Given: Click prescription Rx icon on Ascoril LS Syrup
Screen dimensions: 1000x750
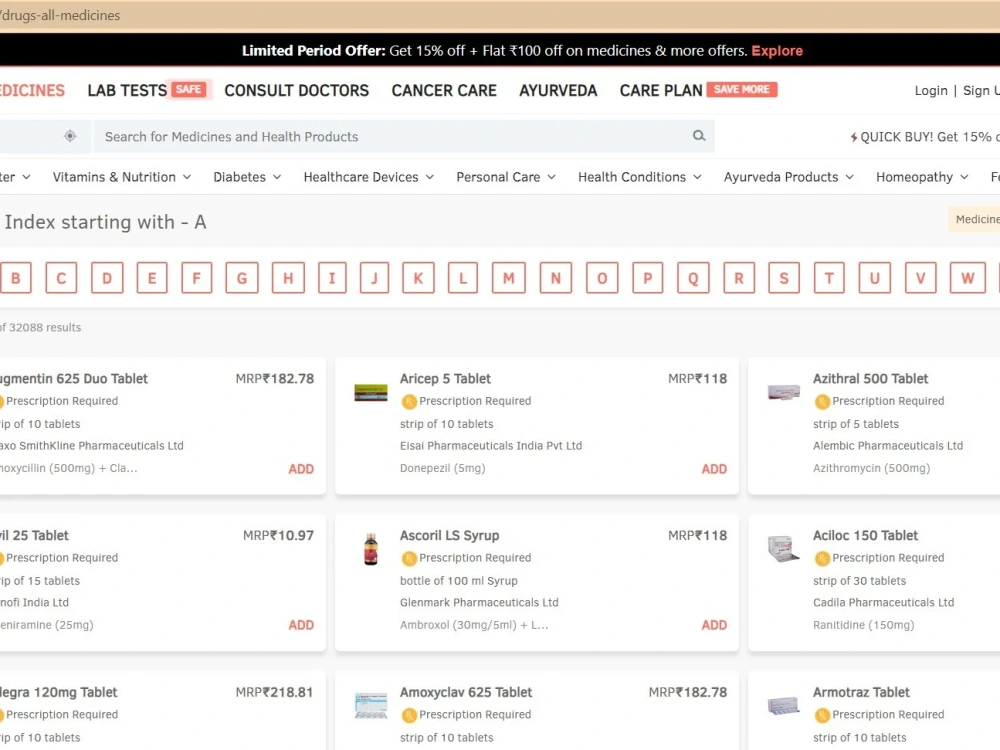Looking at the screenshot, I should pos(409,558).
